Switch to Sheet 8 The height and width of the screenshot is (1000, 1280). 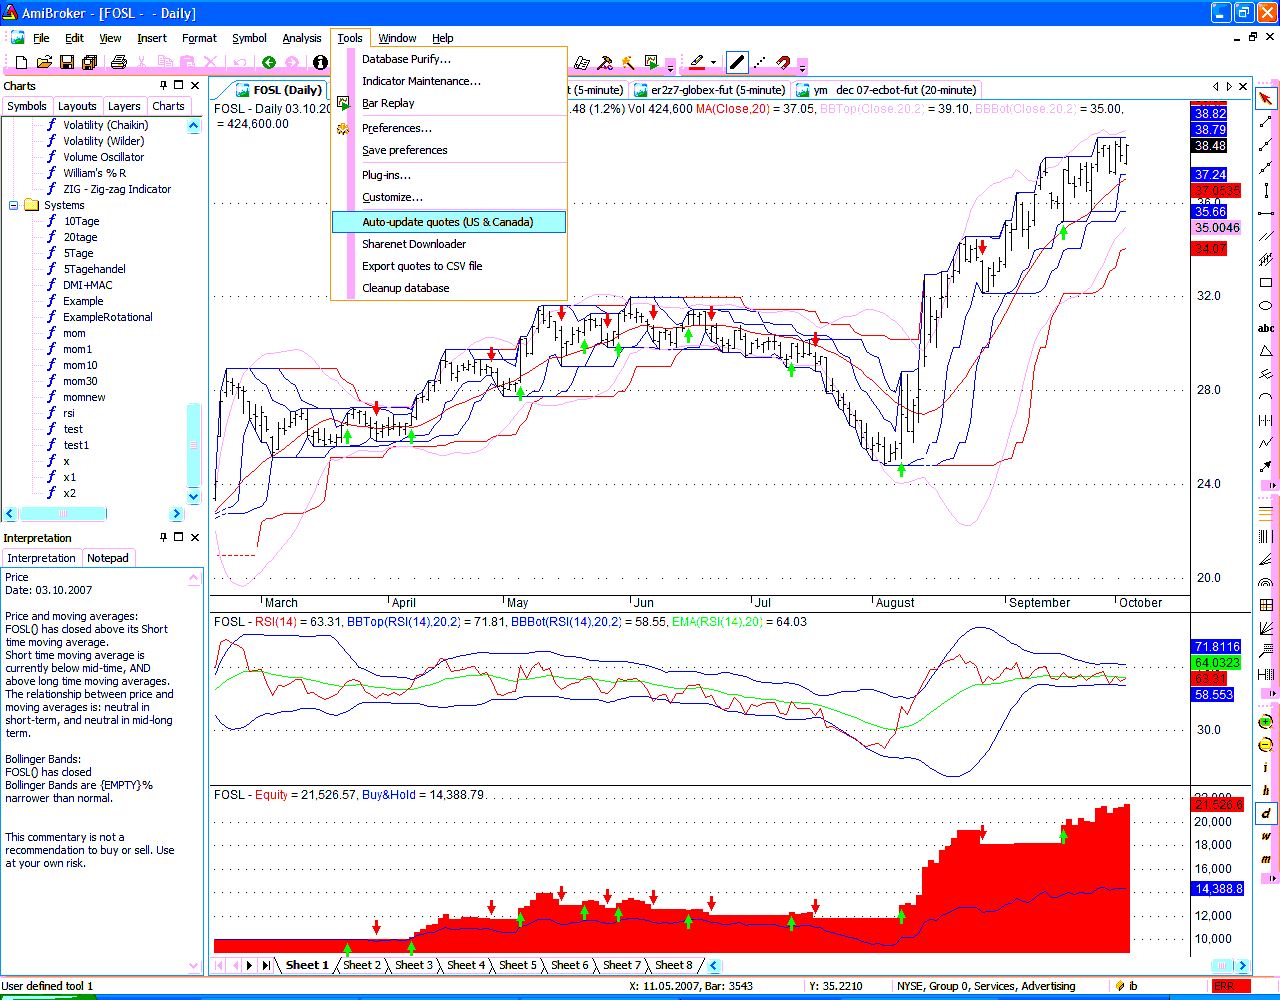pyautogui.click(x=674, y=965)
